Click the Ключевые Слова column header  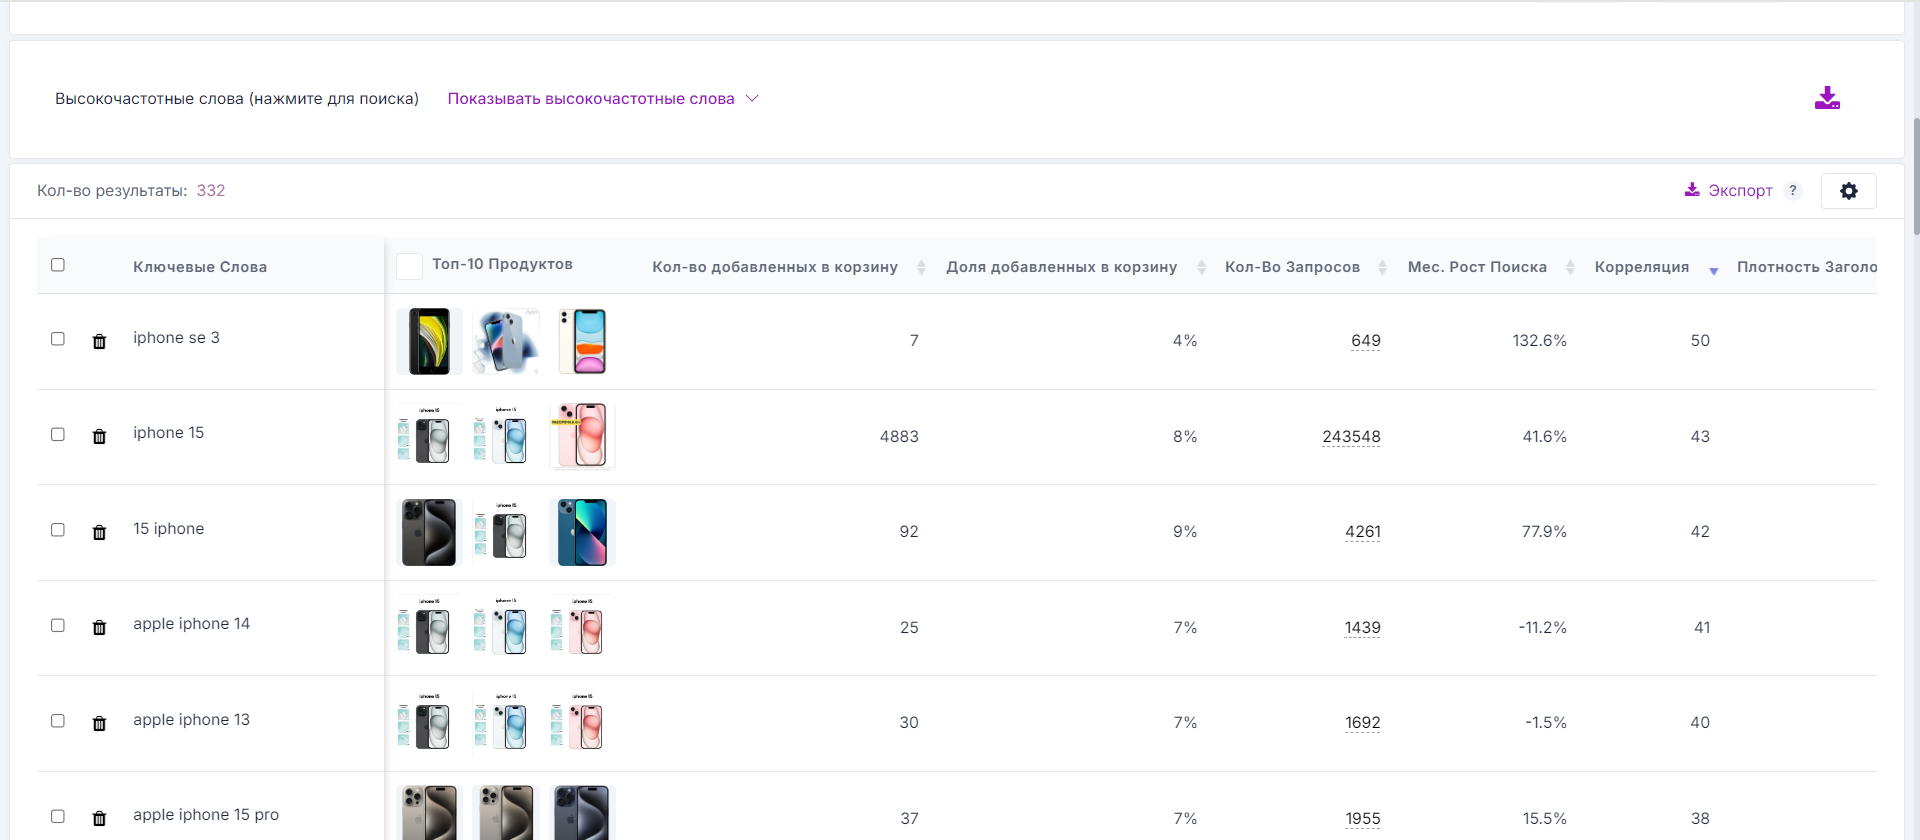200,267
